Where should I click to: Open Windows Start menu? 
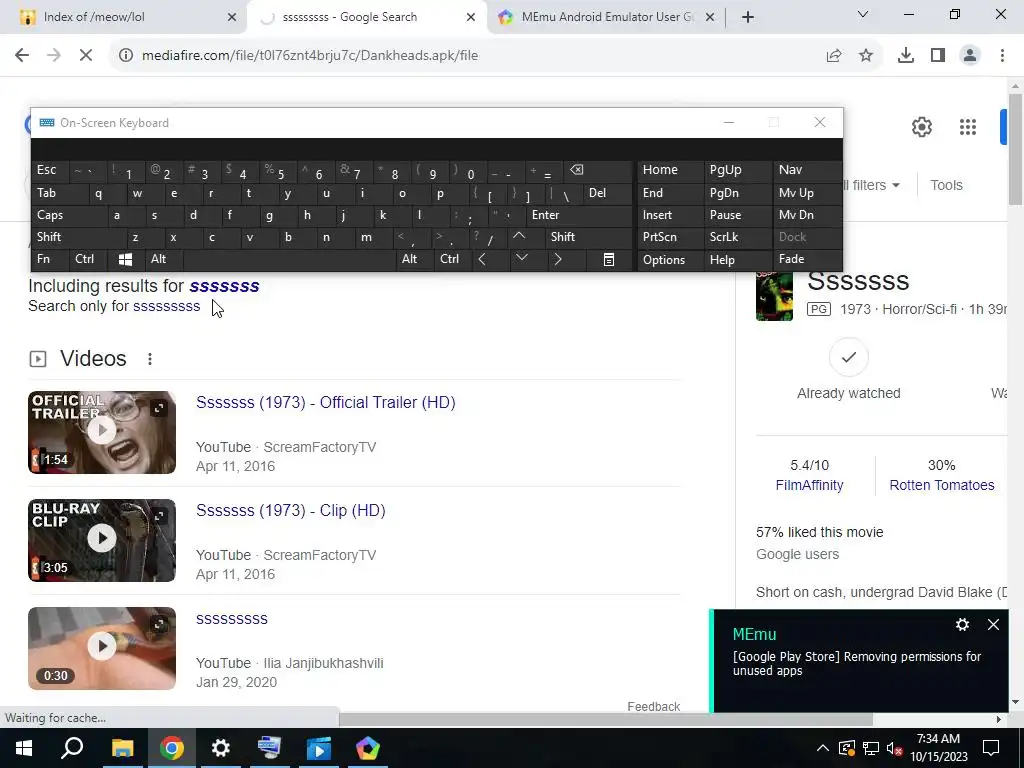click(x=24, y=748)
